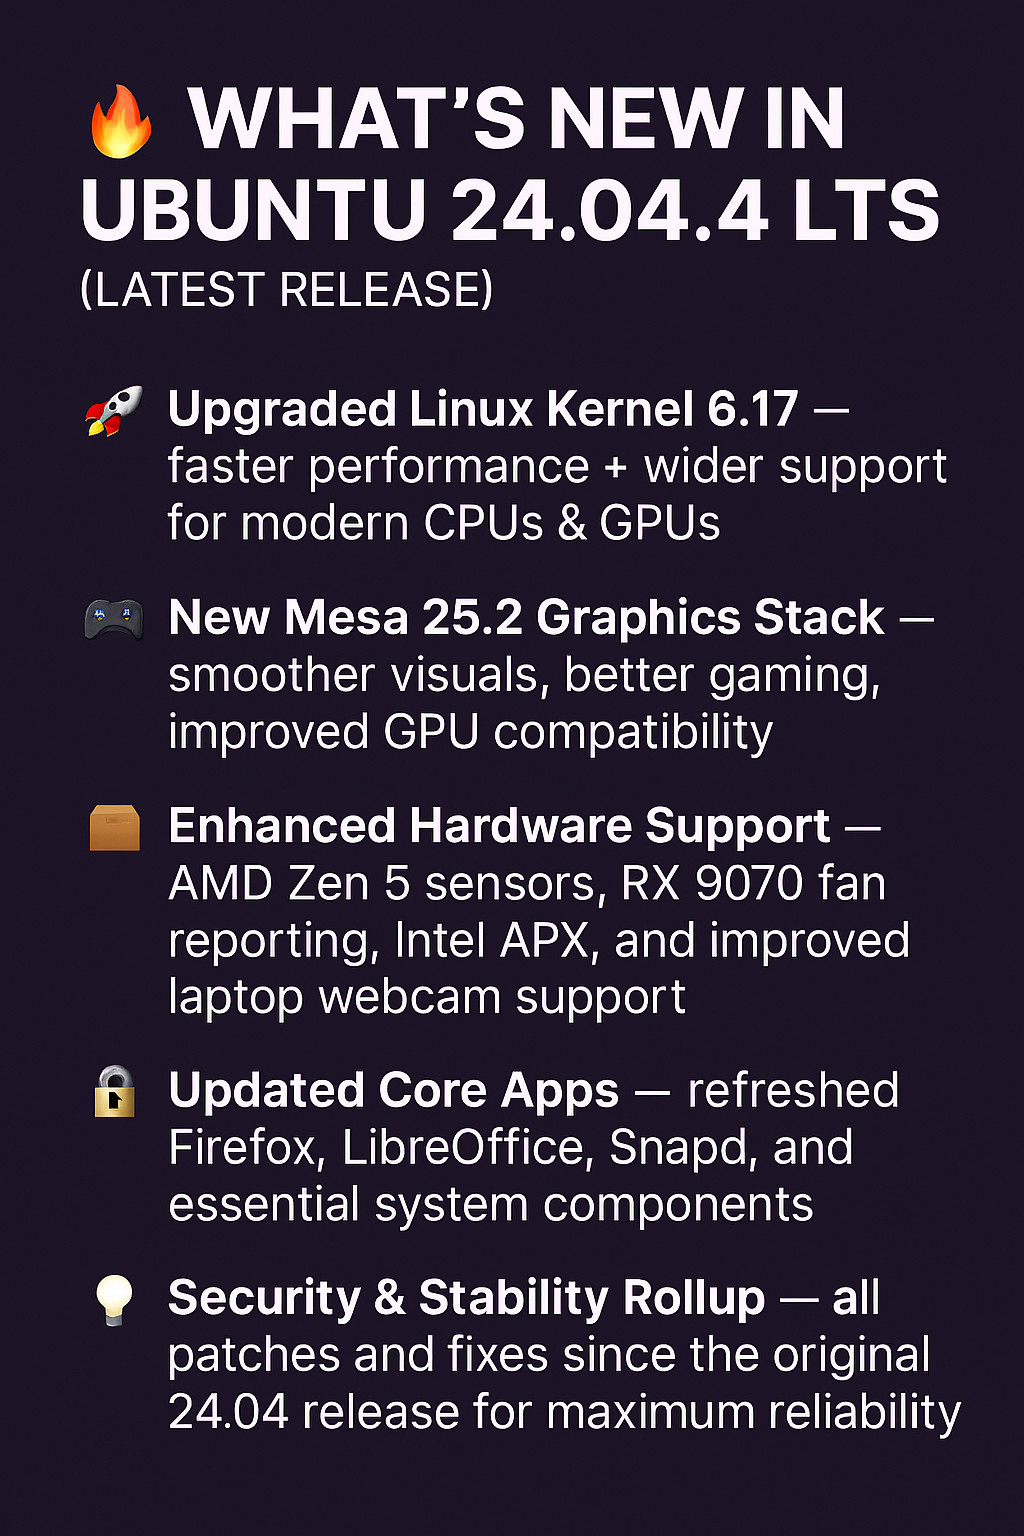Click the 'Updated Core Apps' heading
Viewport: 1024px width, 1536px height.
click(x=394, y=1091)
